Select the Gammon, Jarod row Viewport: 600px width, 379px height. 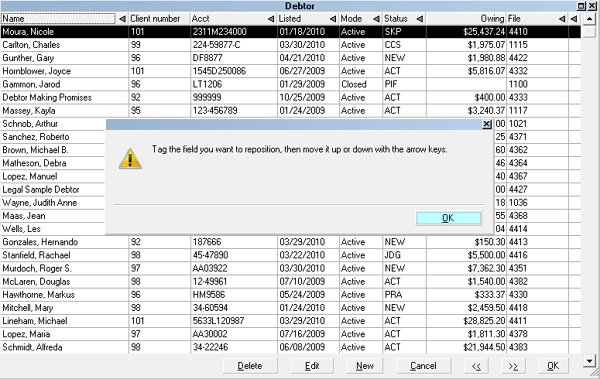click(290, 84)
